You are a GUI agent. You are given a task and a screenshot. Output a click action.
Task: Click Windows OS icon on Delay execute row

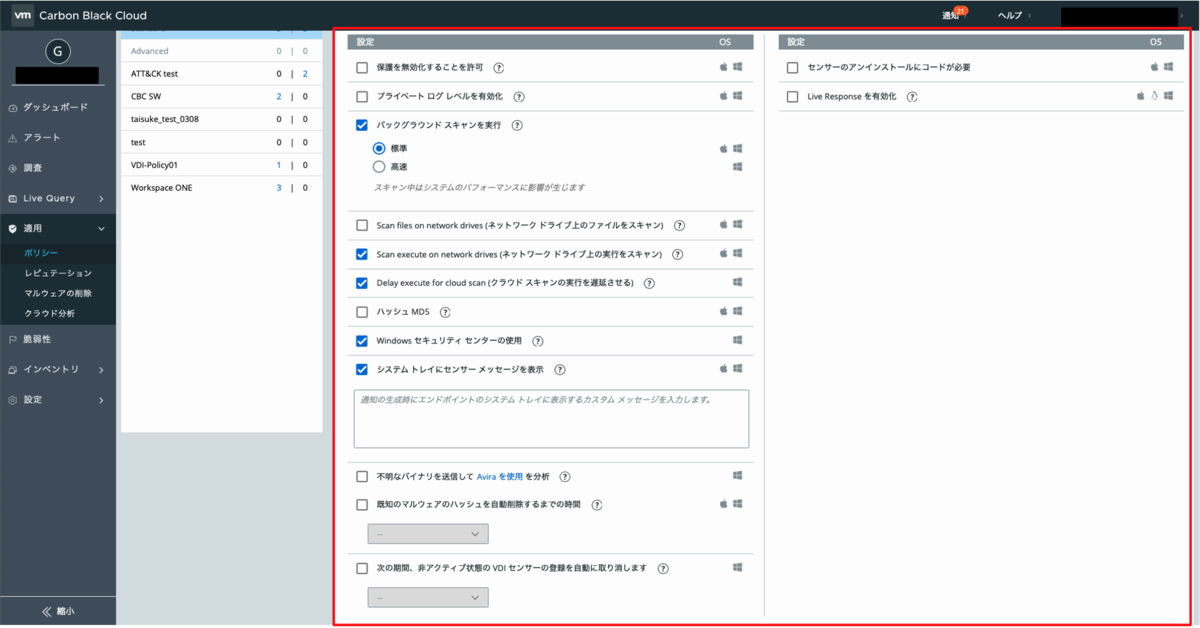(738, 282)
